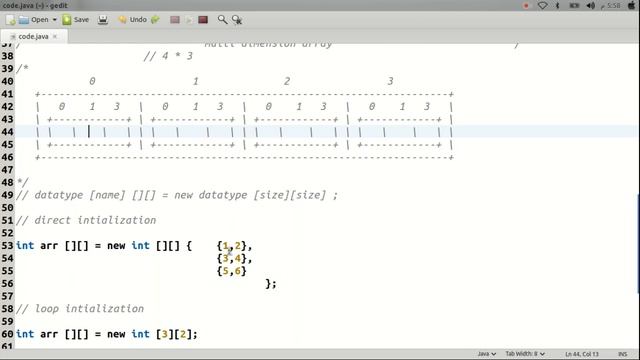Image resolution: width=640 pixels, height=360 pixels.
Task: Click the red recording indicator in top panel
Action: 526,5
